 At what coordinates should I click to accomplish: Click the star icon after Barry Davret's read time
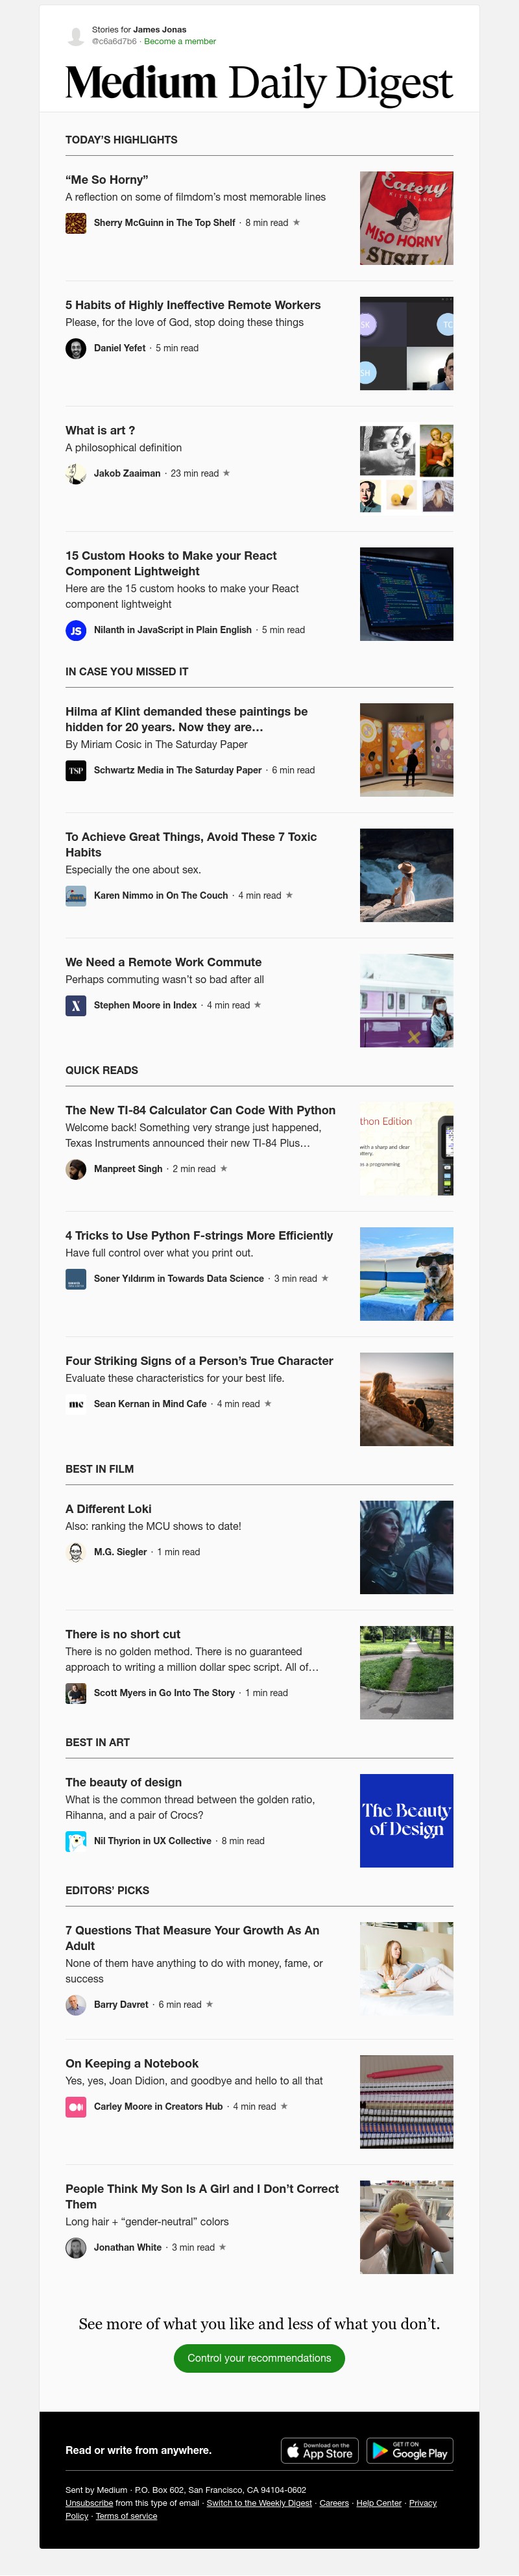(209, 2005)
